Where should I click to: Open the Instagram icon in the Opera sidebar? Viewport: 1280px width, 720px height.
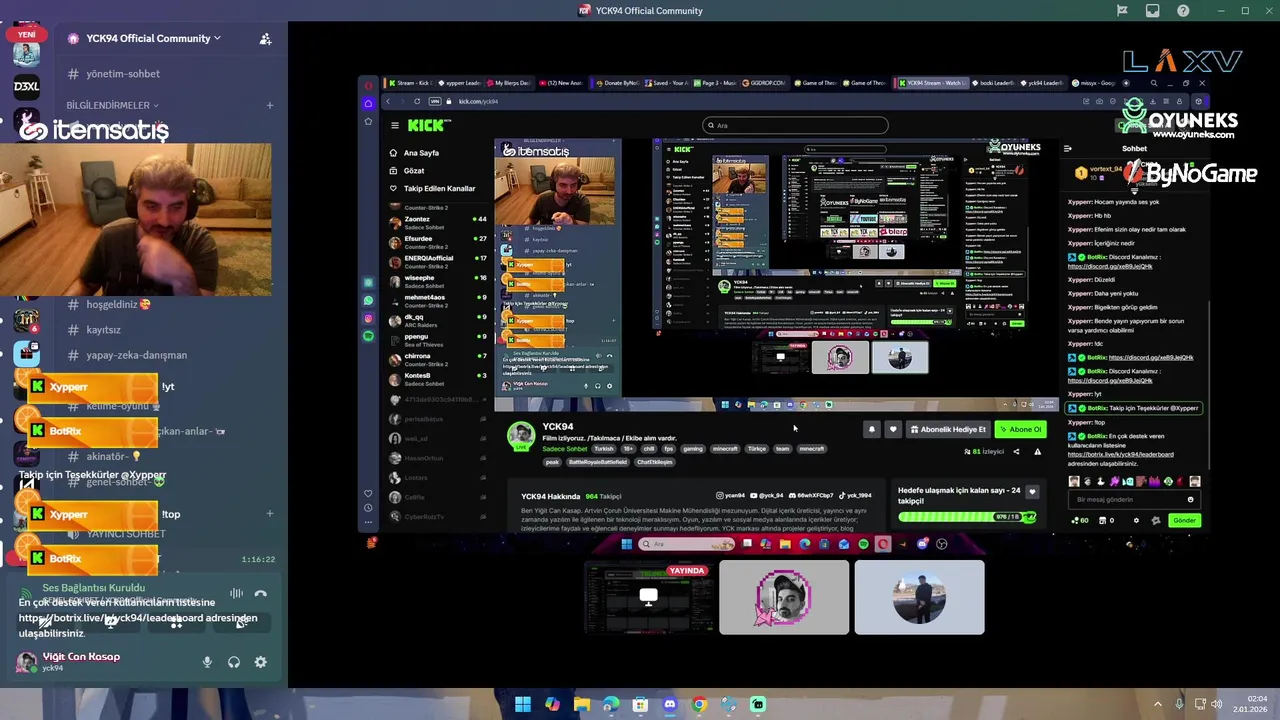pyautogui.click(x=368, y=318)
